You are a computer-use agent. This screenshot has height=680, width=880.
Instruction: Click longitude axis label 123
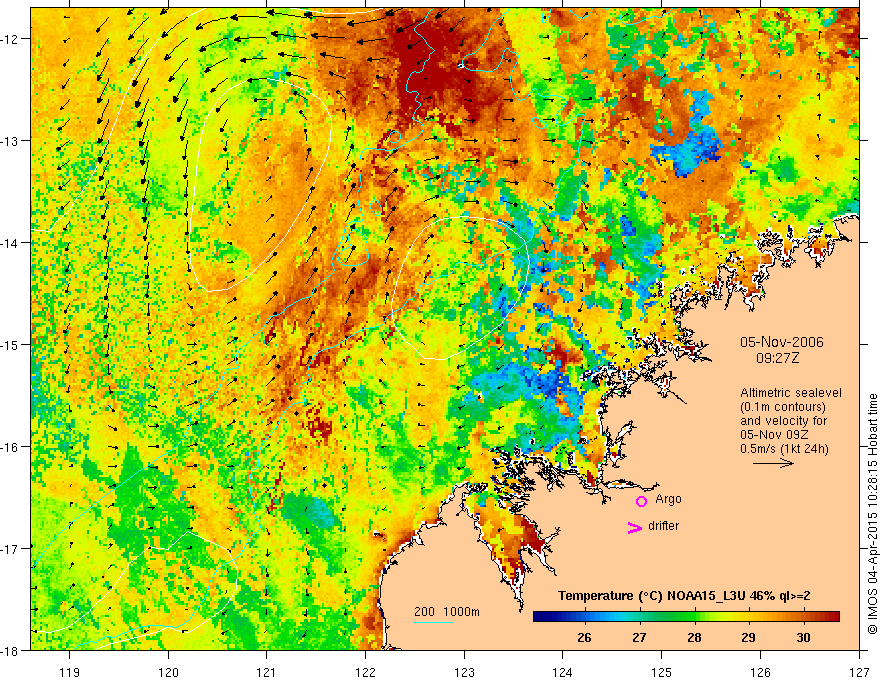464,672
